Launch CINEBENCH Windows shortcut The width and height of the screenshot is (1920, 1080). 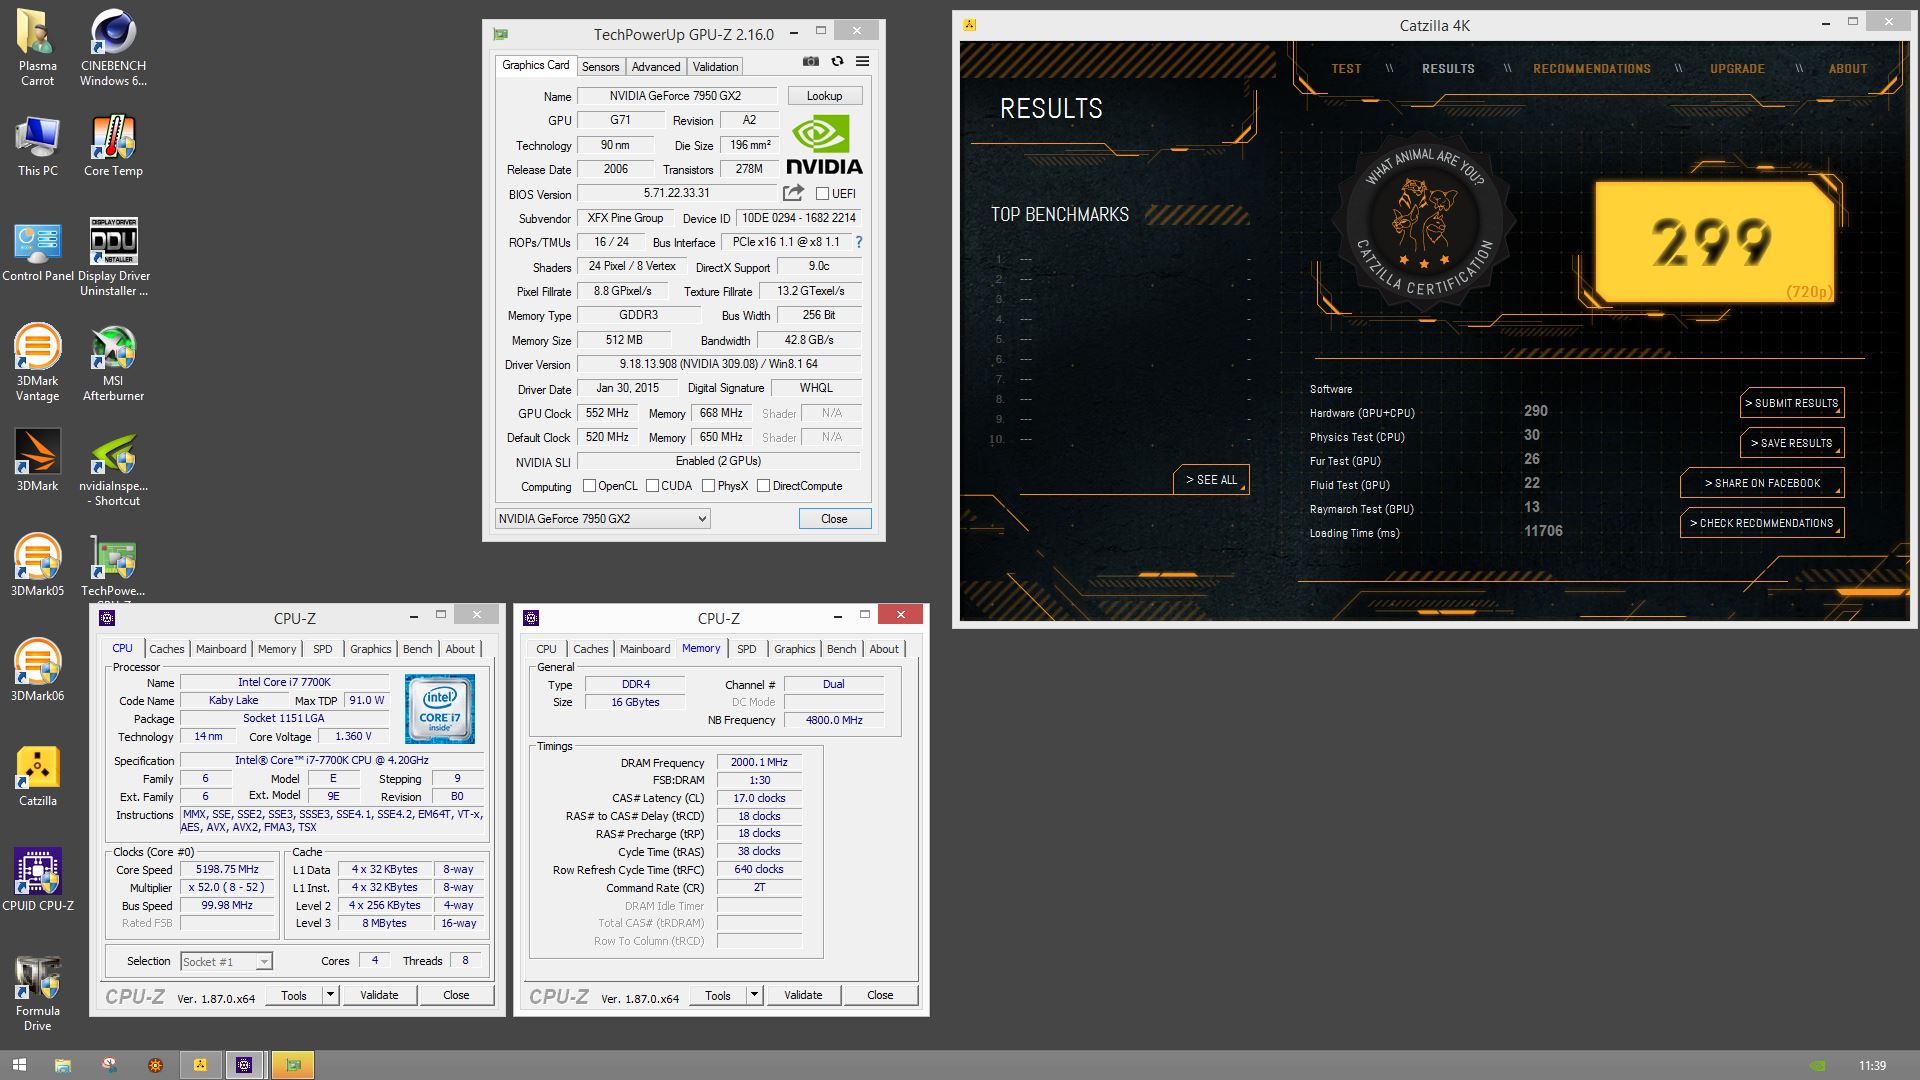pyautogui.click(x=113, y=47)
